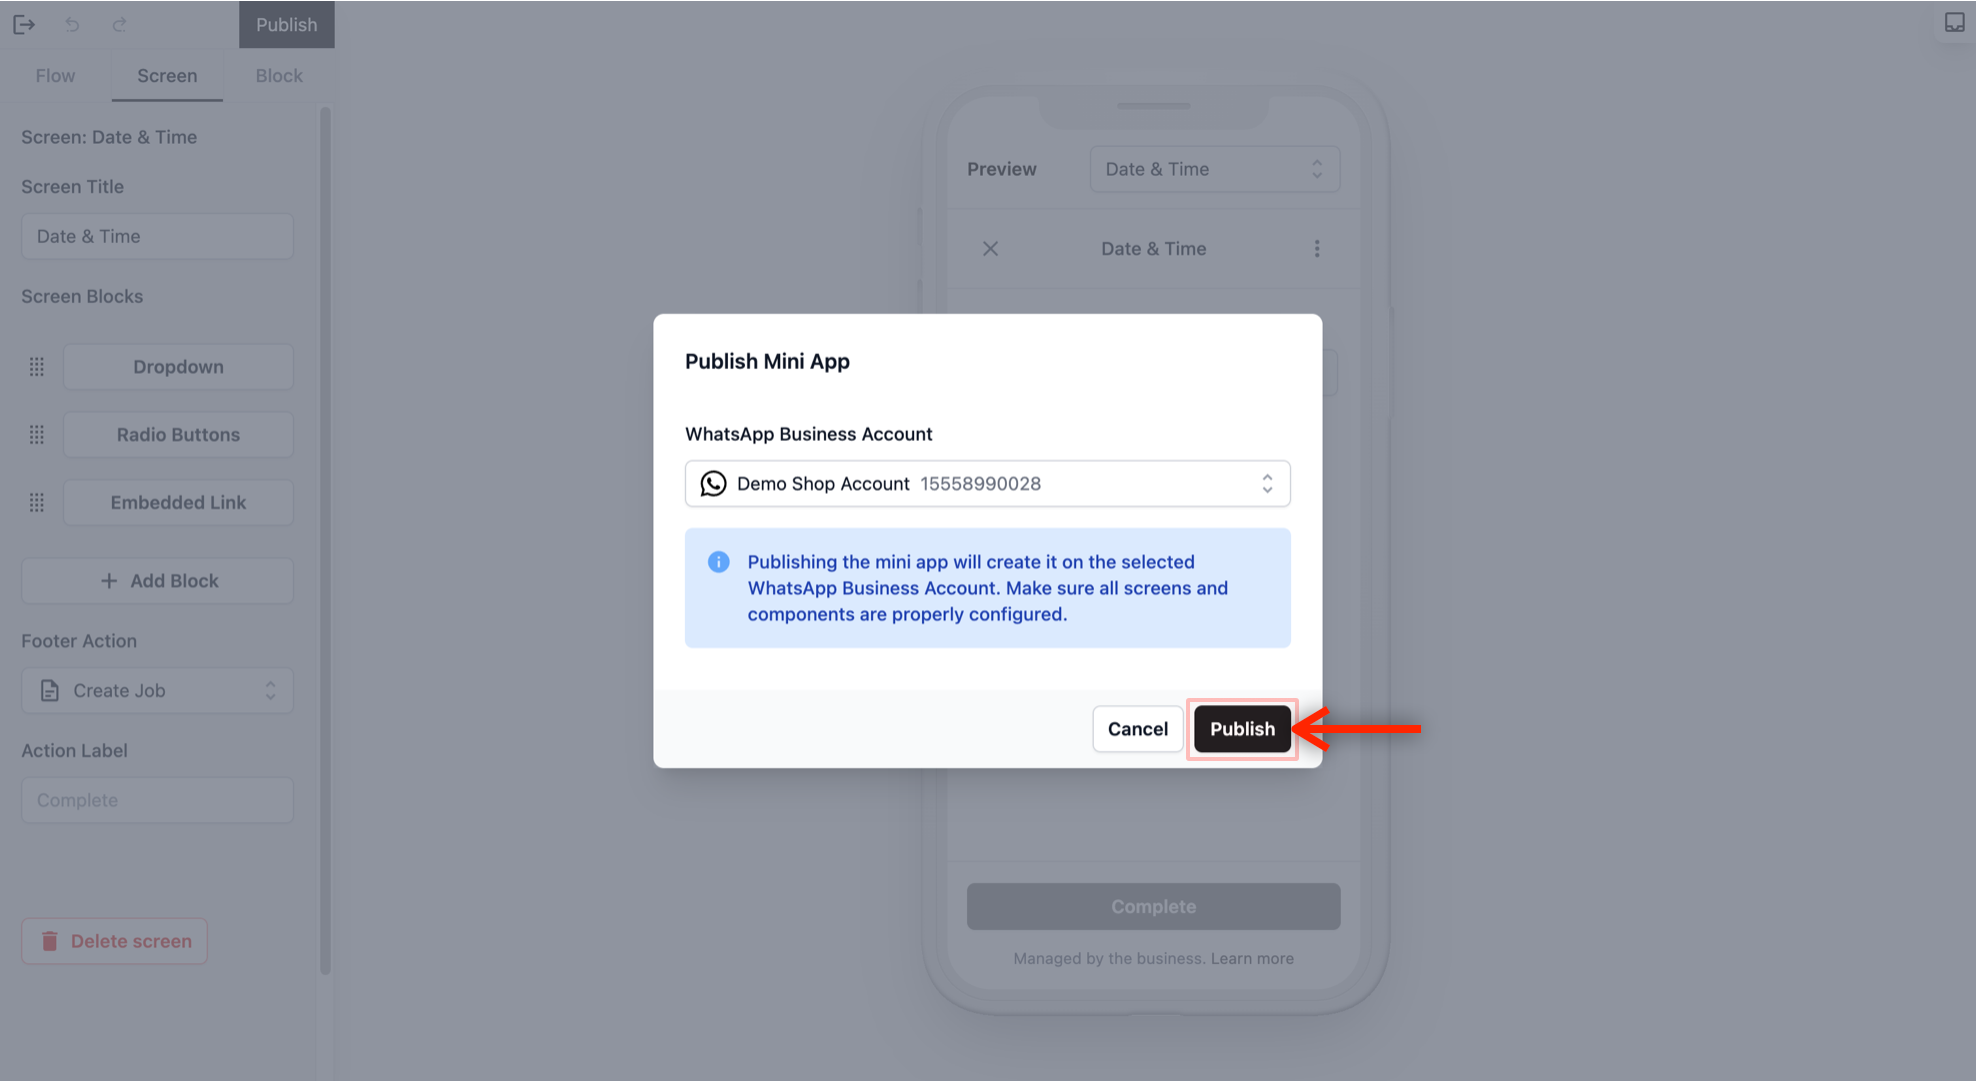
Task: Click the Screen Title input field
Action: click(157, 237)
